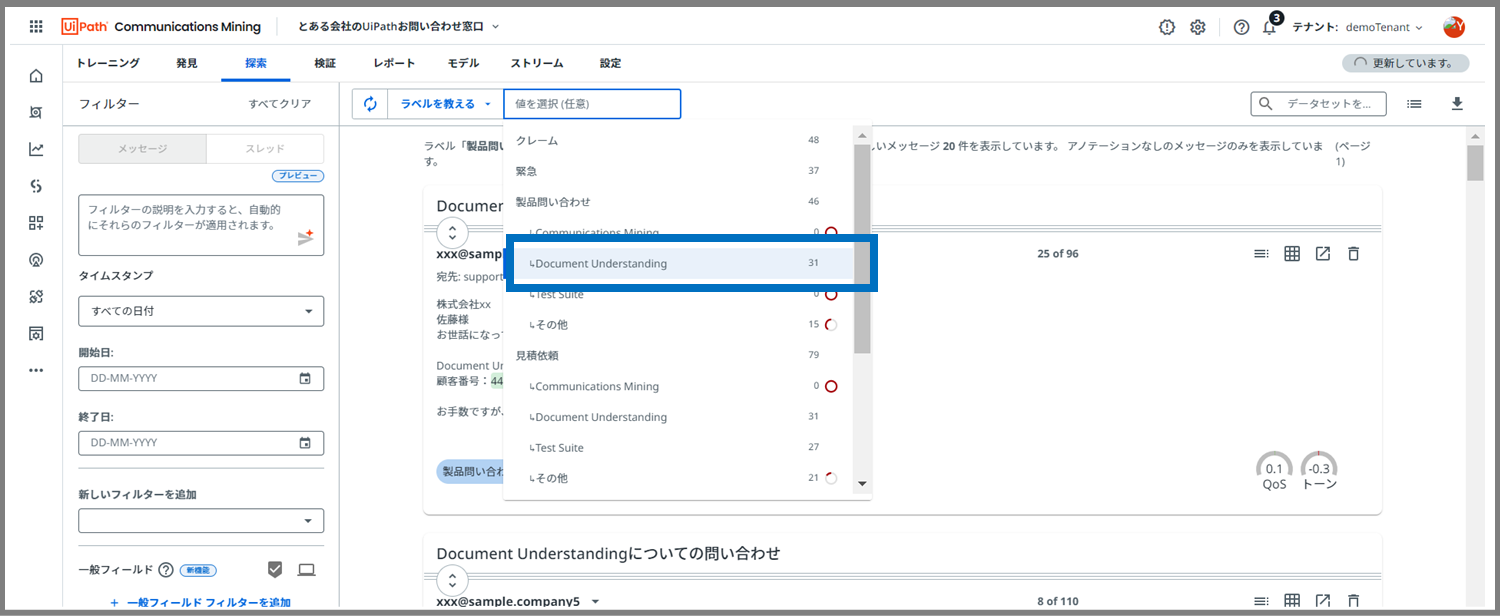
Task: Open the archive box icon in sidebar
Action: (36, 333)
